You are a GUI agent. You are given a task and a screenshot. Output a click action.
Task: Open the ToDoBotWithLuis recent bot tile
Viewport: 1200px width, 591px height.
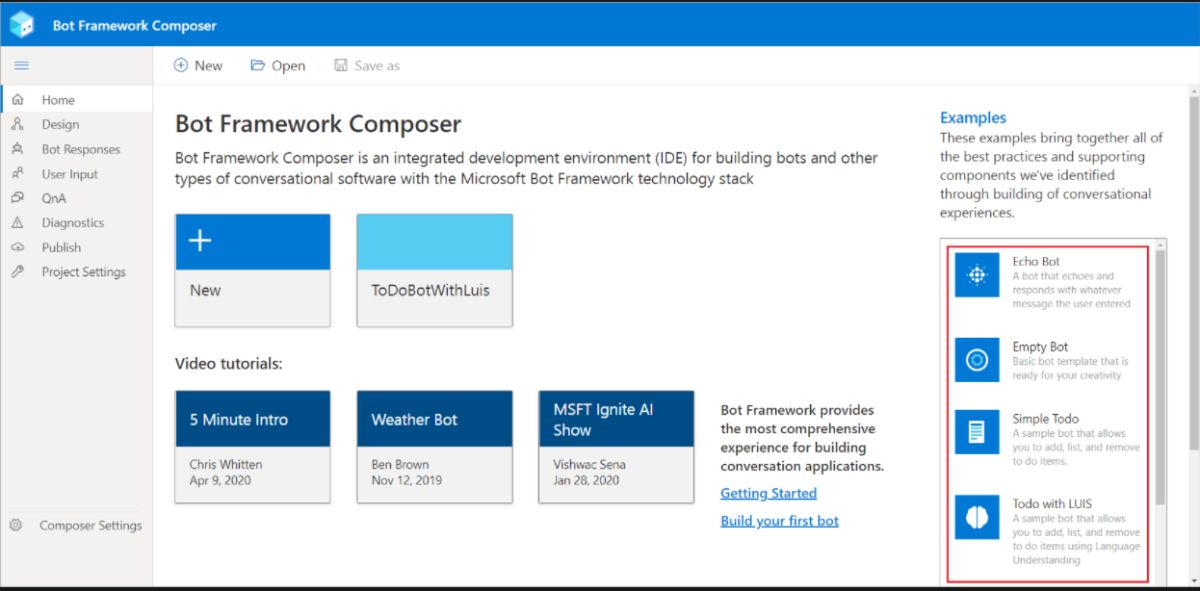point(434,270)
